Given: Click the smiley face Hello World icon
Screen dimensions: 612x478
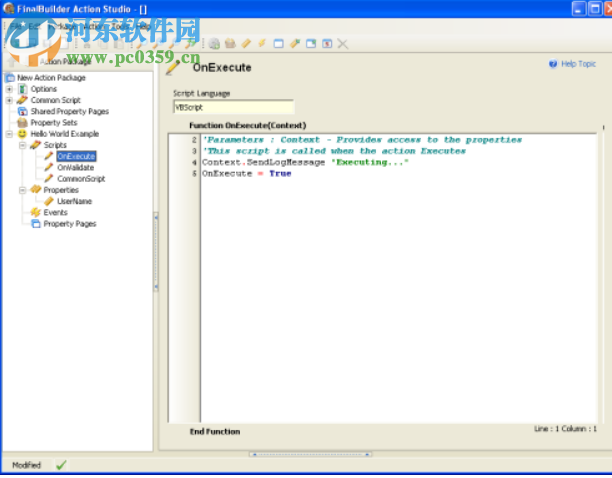Looking at the screenshot, I should click(22, 134).
